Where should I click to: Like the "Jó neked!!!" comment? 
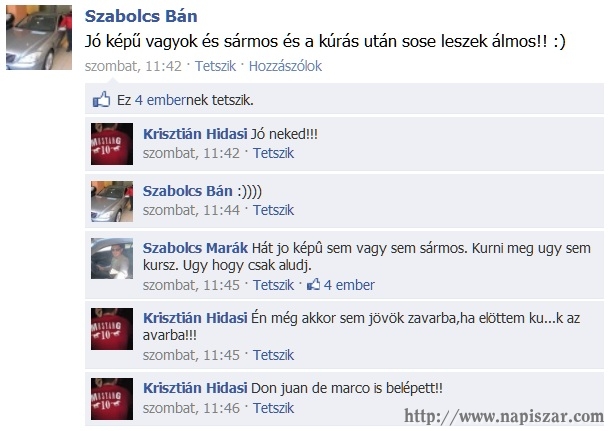point(273,153)
